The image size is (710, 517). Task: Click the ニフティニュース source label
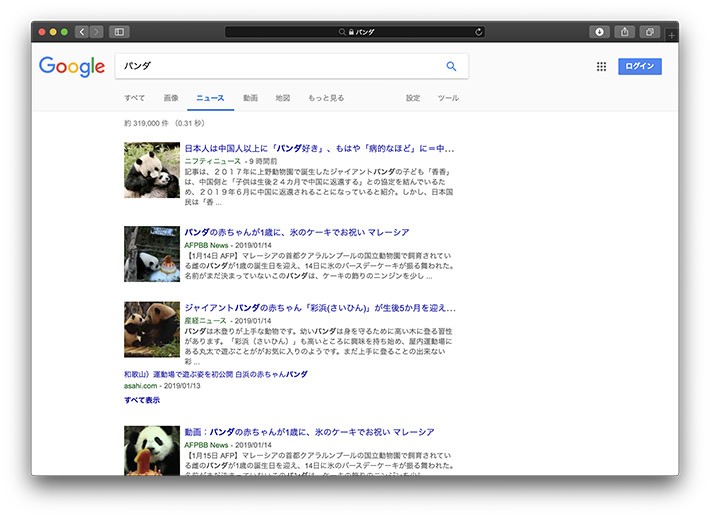click(x=212, y=161)
